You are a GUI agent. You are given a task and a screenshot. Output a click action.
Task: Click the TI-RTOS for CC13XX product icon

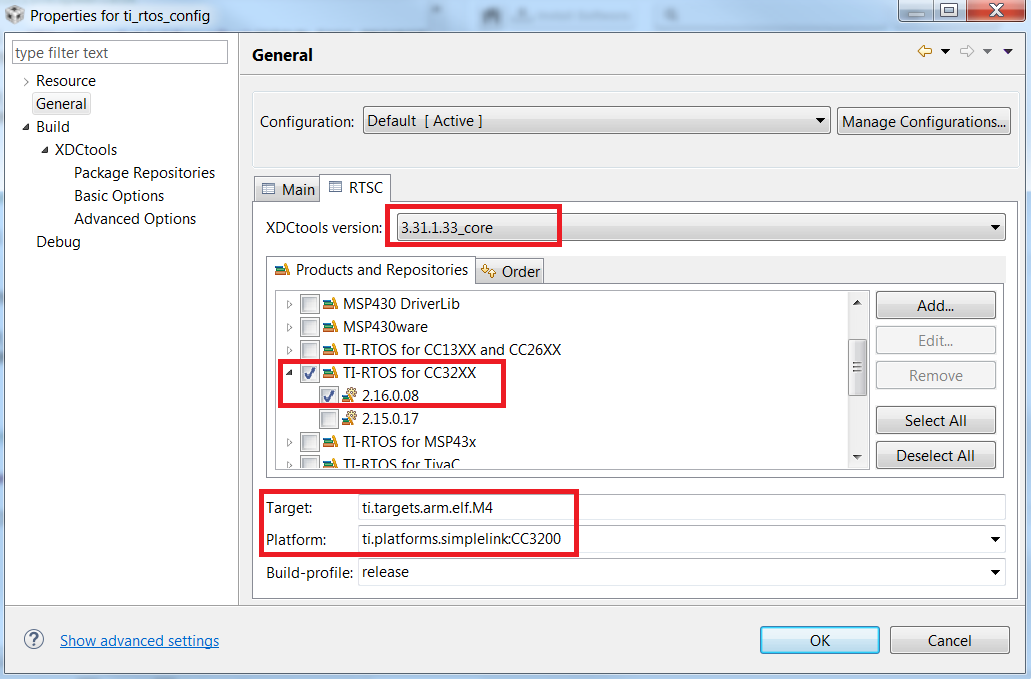(331, 350)
